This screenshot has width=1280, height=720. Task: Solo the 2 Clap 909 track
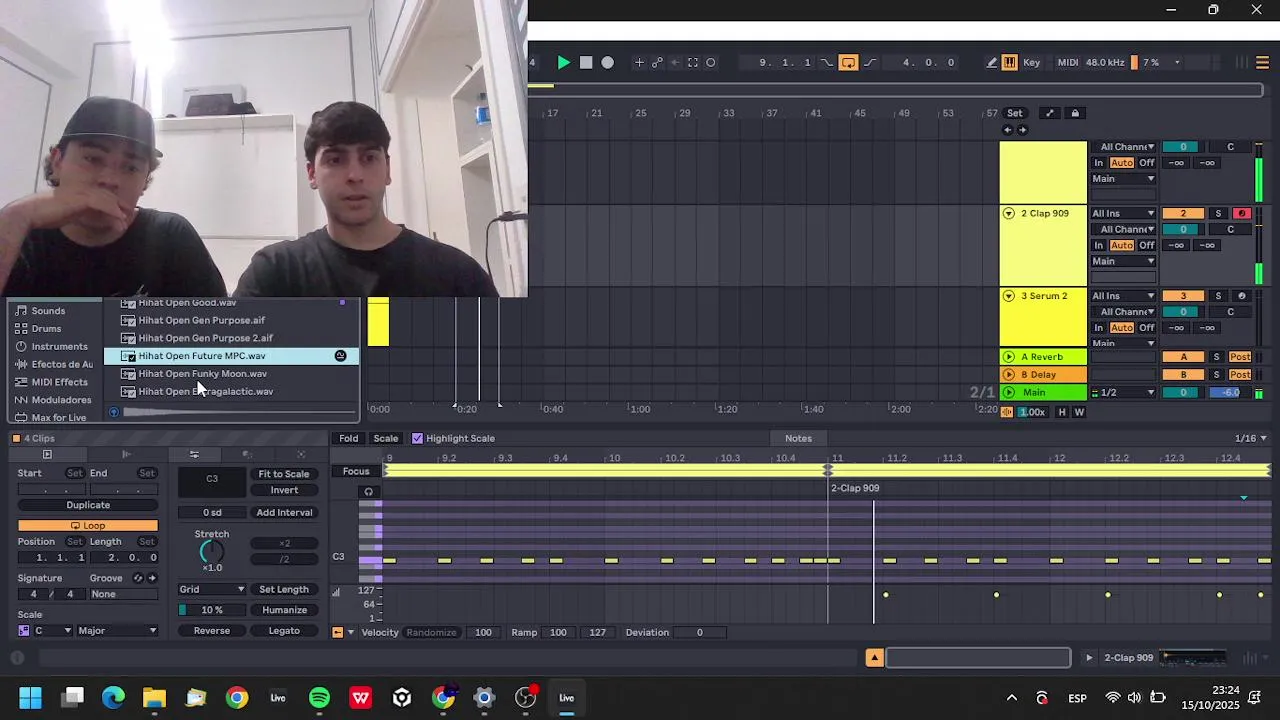(1218, 213)
